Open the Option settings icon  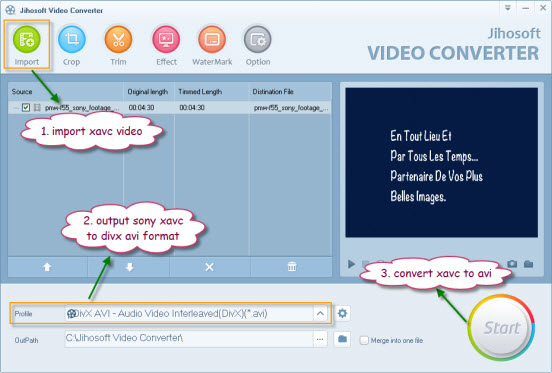[x=258, y=39]
